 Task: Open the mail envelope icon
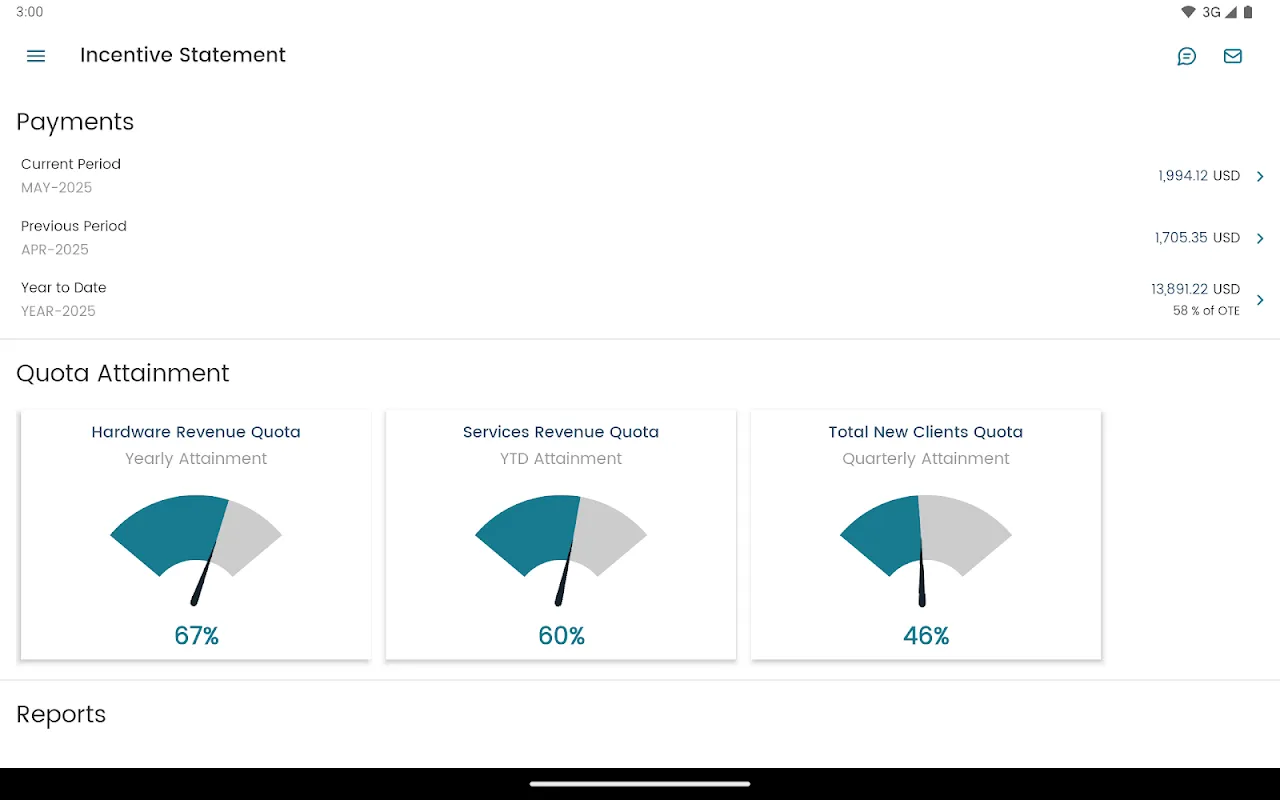coord(1233,56)
